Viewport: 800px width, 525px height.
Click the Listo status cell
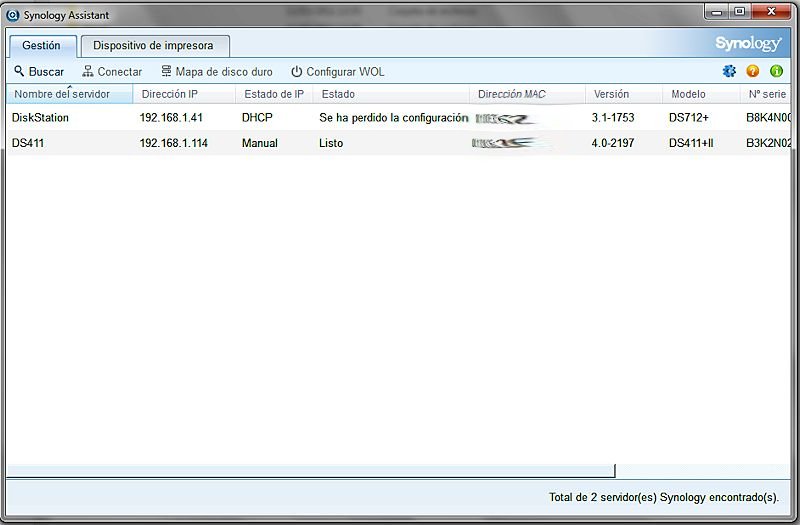331,143
